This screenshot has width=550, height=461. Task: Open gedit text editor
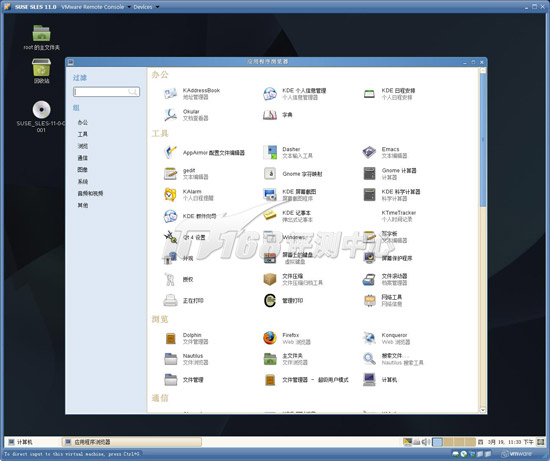[x=186, y=174]
